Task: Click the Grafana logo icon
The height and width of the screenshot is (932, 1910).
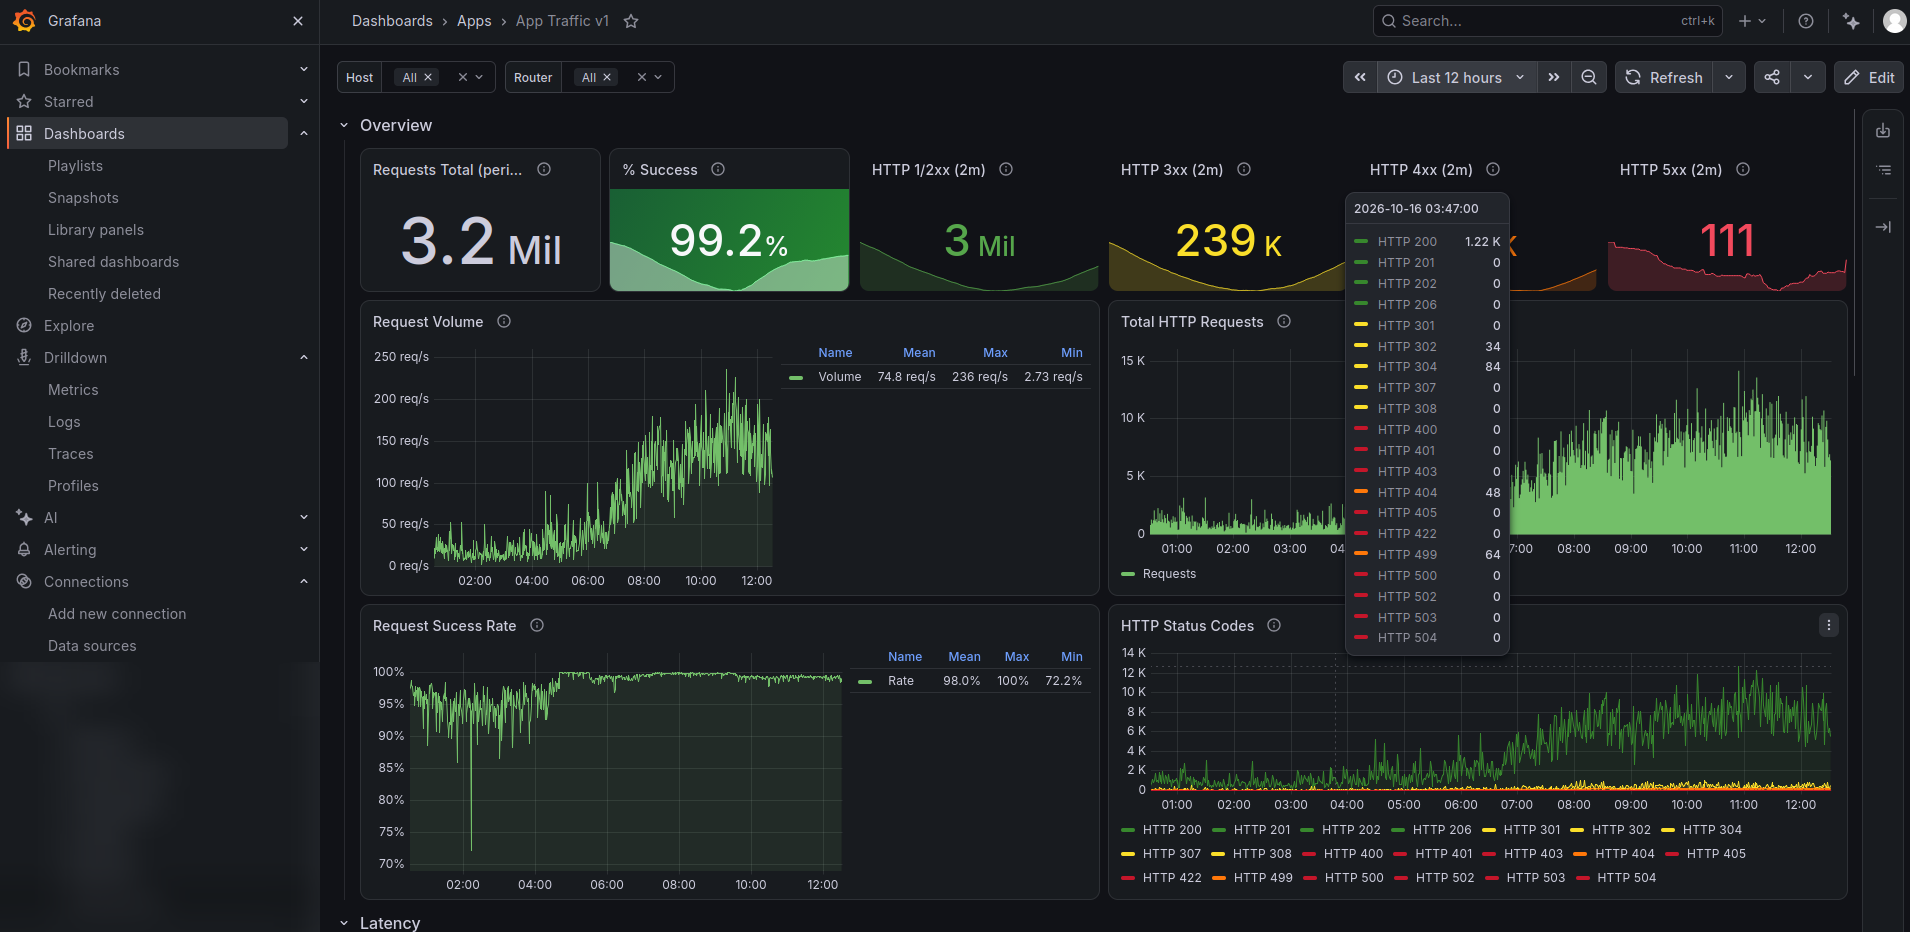Action: [x=24, y=21]
